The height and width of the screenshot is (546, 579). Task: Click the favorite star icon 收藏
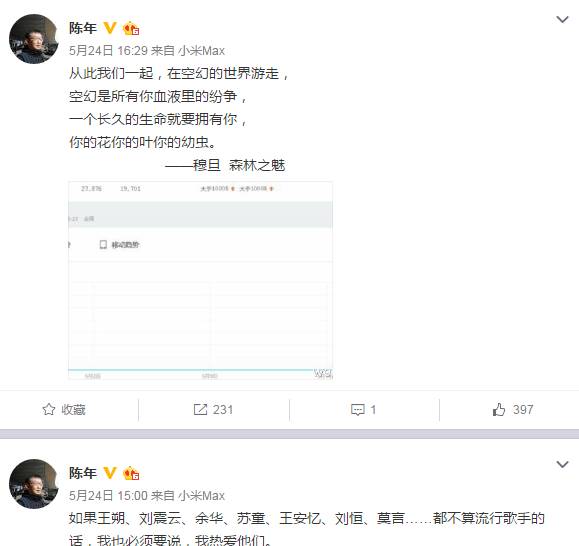[x=49, y=409]
